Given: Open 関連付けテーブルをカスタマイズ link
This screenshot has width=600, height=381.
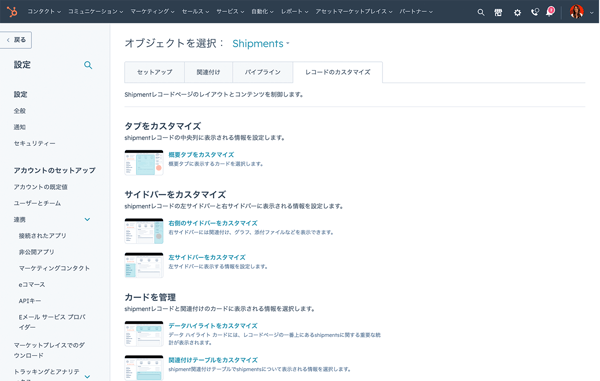Looking at the screenshot, I should pyautogui.click(x=213, y=360).
